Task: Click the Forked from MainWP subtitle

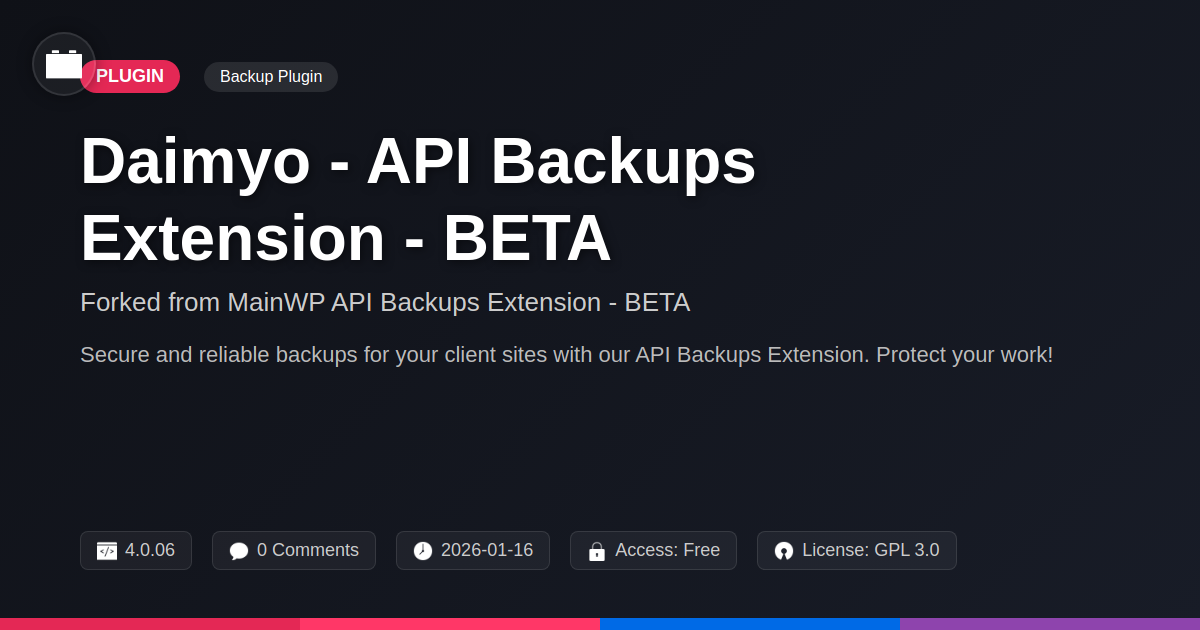Action: (385, 302)
